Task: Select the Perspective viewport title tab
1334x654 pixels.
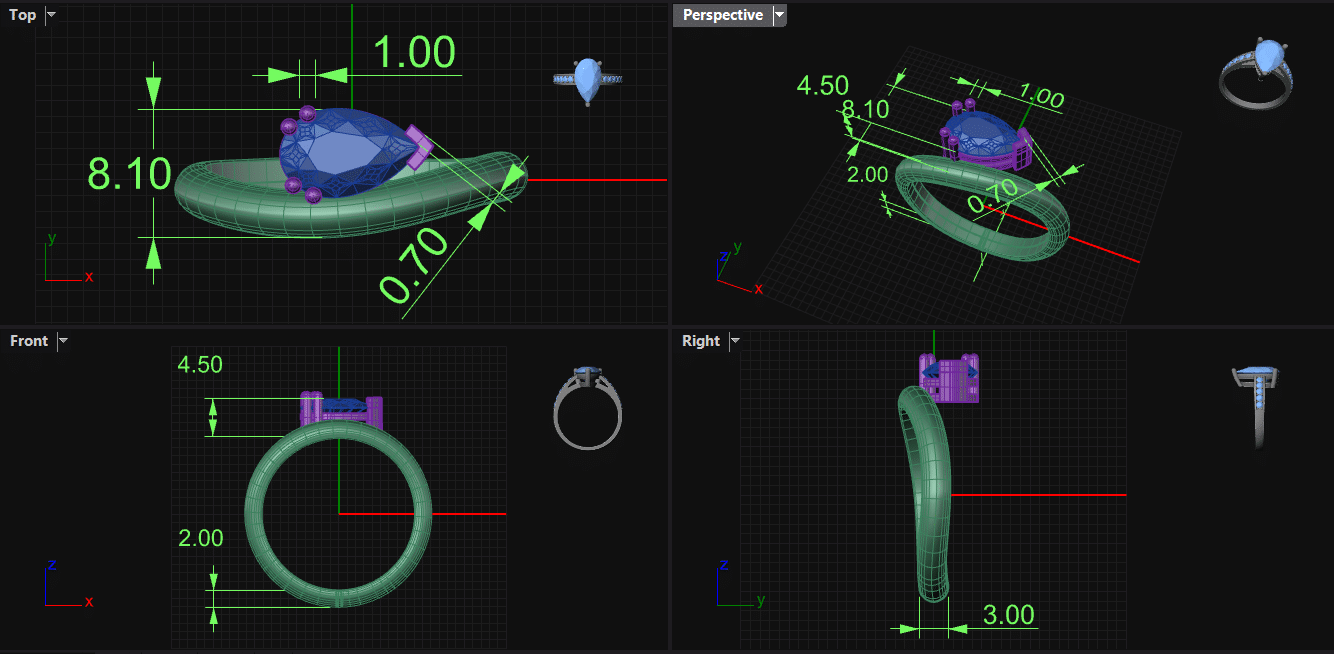Action: point(722,15)
